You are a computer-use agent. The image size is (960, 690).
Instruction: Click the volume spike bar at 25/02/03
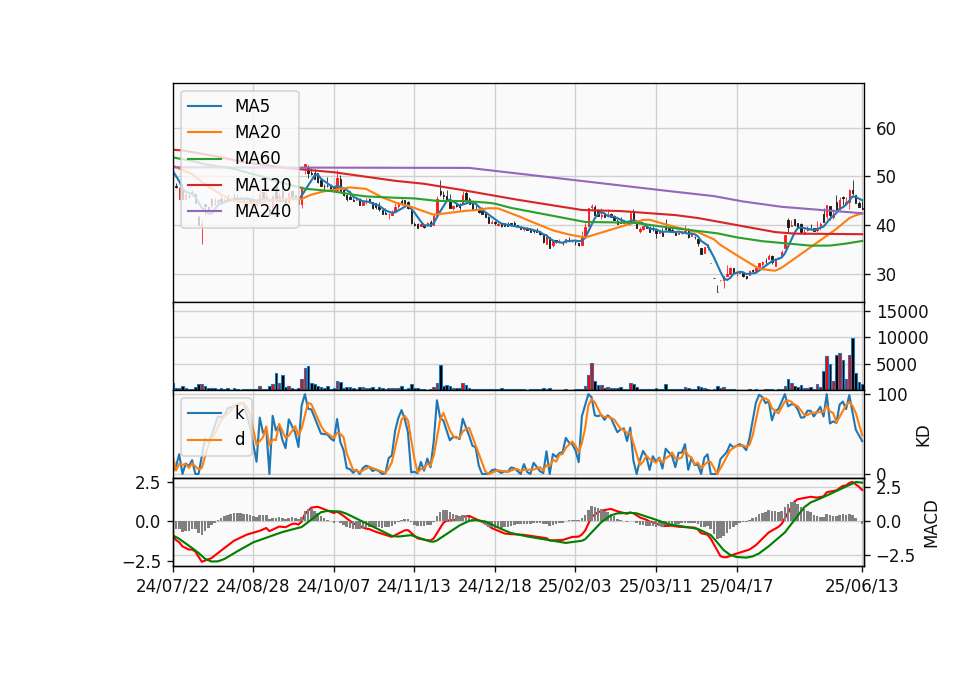tap(591, 377)
